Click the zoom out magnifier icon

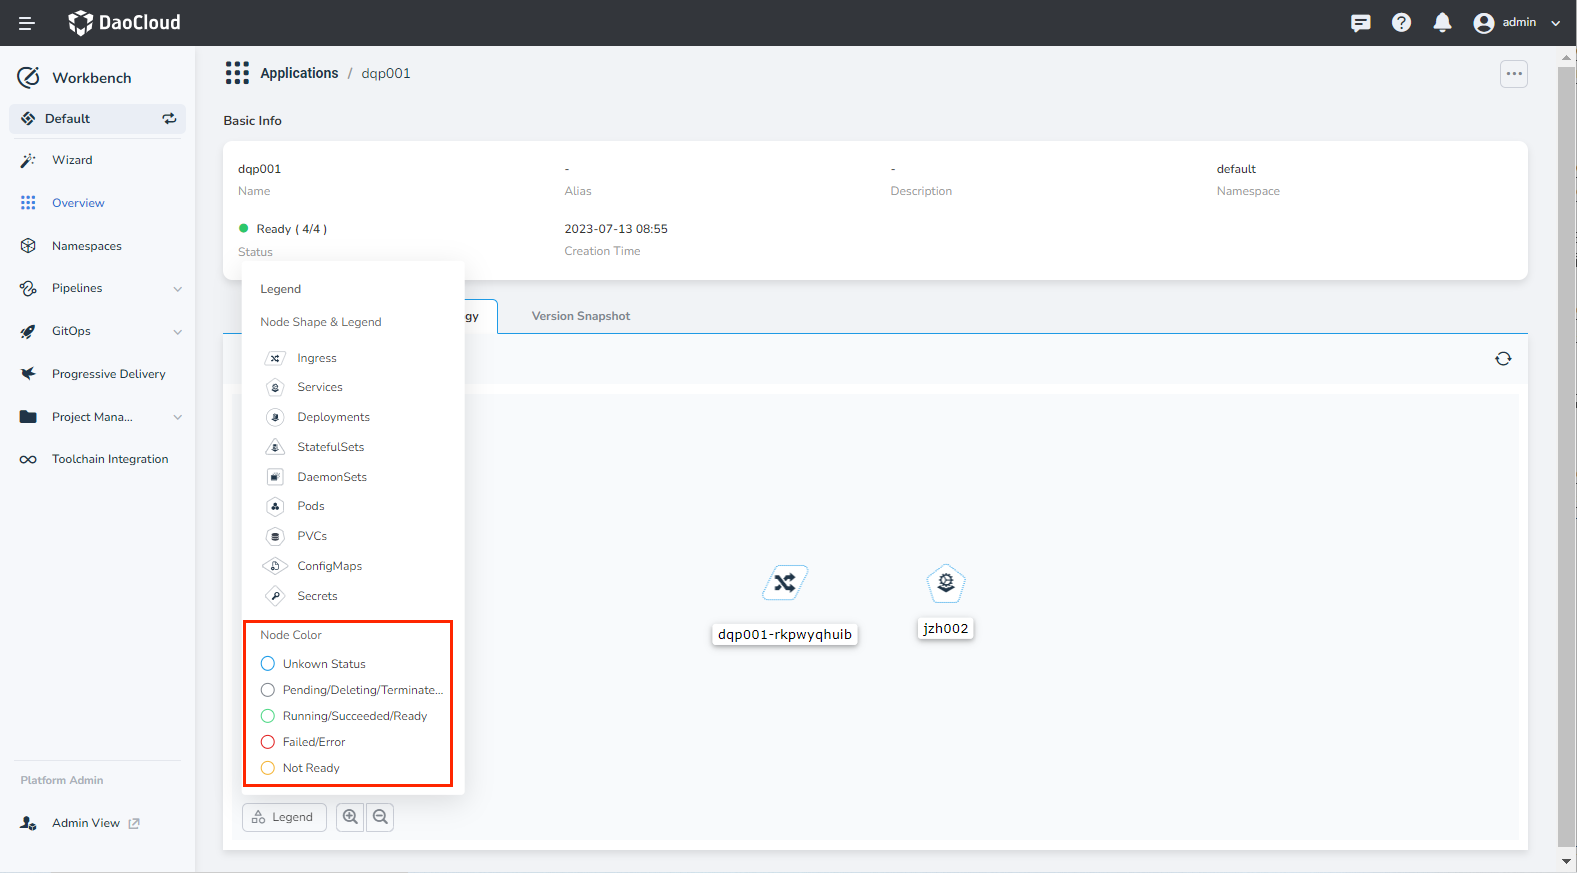380,817
